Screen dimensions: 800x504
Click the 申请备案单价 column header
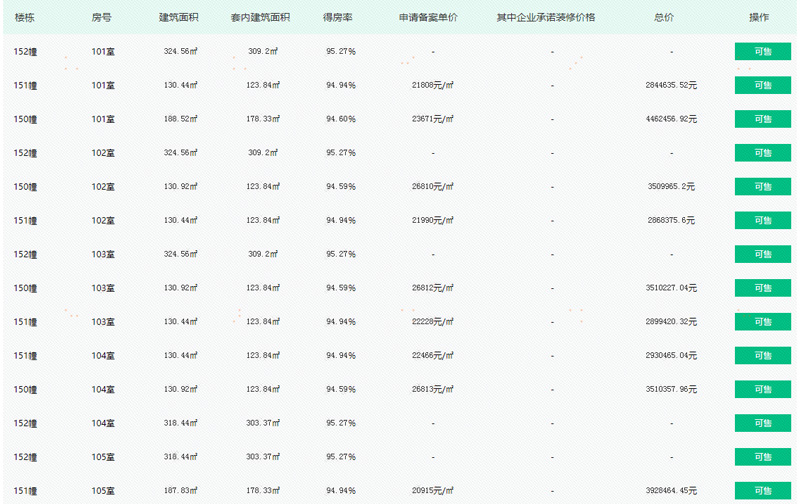coord(428,17)
